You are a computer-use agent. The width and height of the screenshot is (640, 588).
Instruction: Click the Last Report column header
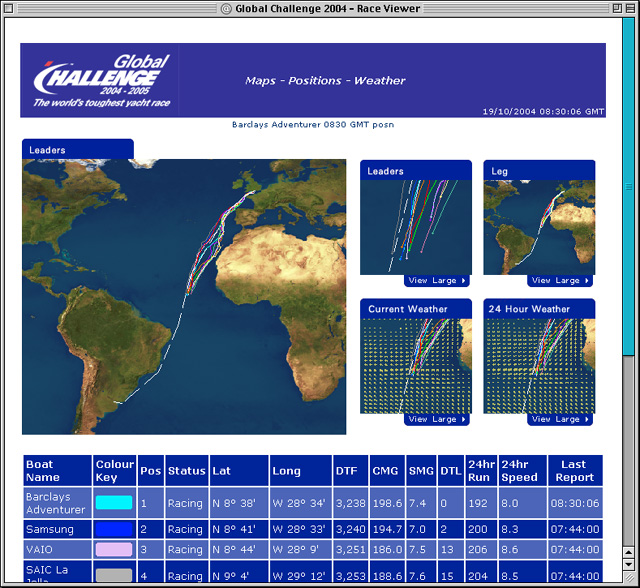(x=575, y=470)
